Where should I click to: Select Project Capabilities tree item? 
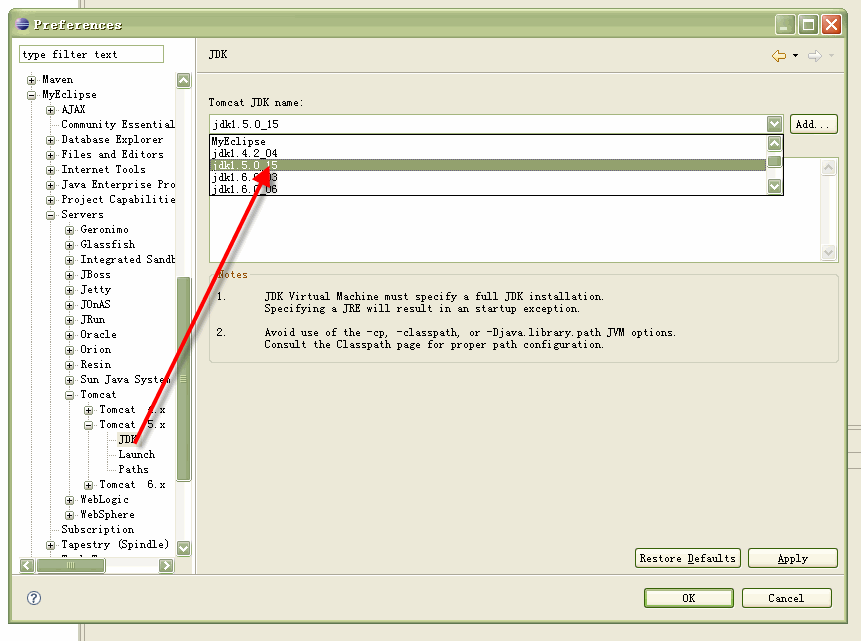coord(118,199)
